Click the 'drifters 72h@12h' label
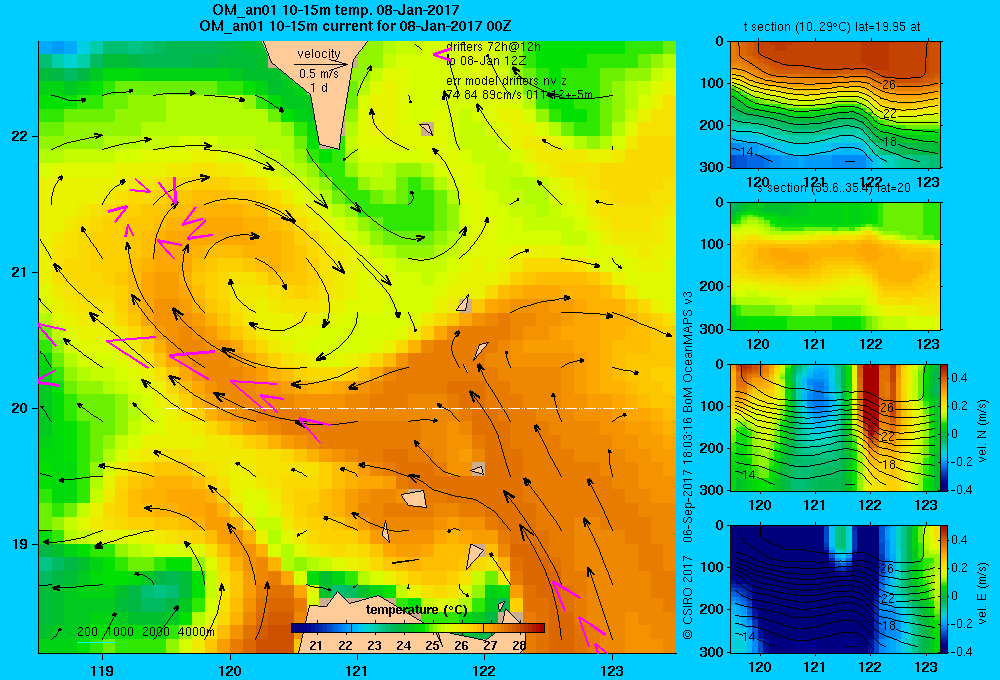1000x680 pixels. pyautogui.click(x=493, y=47)
